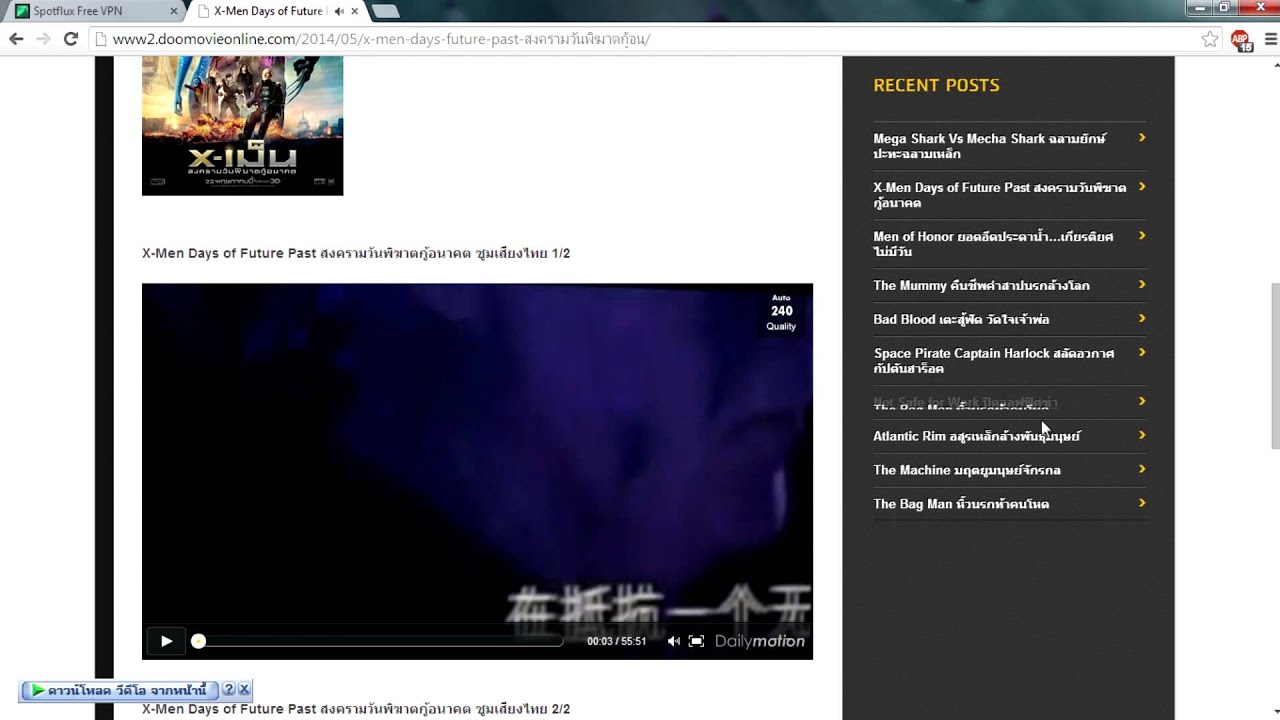Open the Adblock Plus extension icon
The image size is (1280, 720).
point(1241,40)
